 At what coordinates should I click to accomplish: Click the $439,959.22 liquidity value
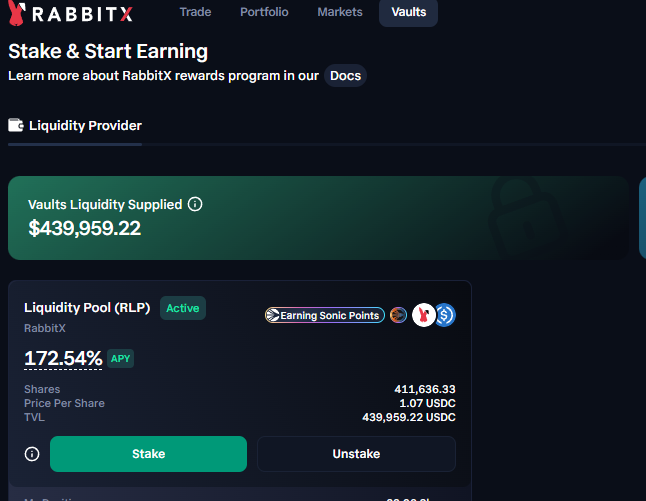tap(84, 228)
